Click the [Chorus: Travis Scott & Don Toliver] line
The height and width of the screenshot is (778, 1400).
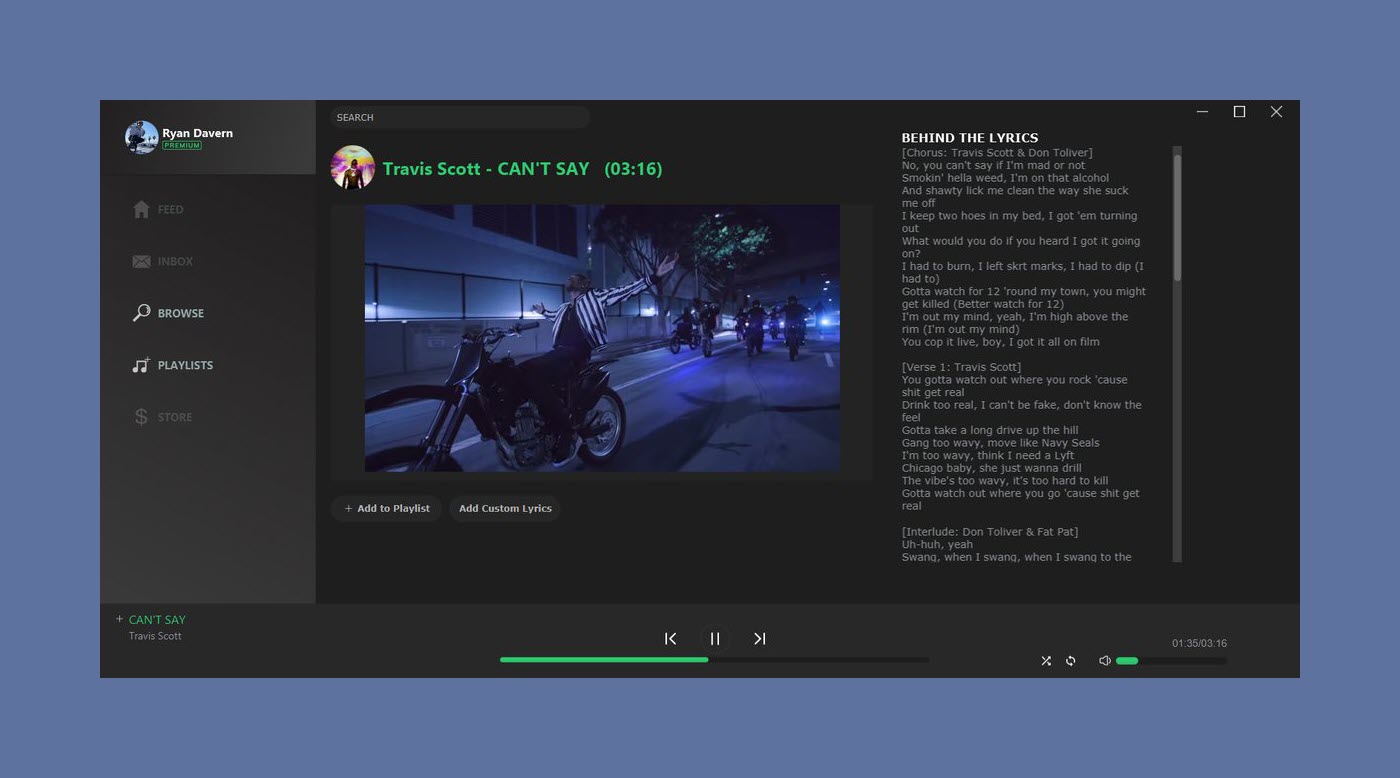[x=997, y=153]
